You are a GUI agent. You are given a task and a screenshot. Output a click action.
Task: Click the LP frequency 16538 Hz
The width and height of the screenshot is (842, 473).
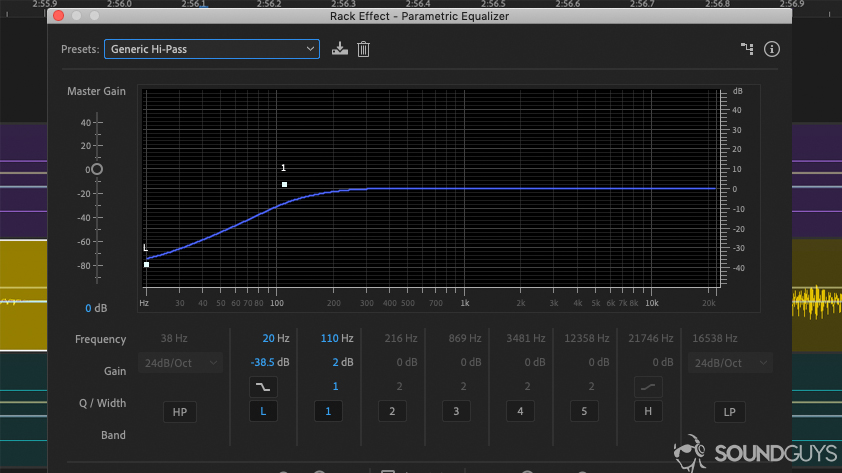coord(715,338)
